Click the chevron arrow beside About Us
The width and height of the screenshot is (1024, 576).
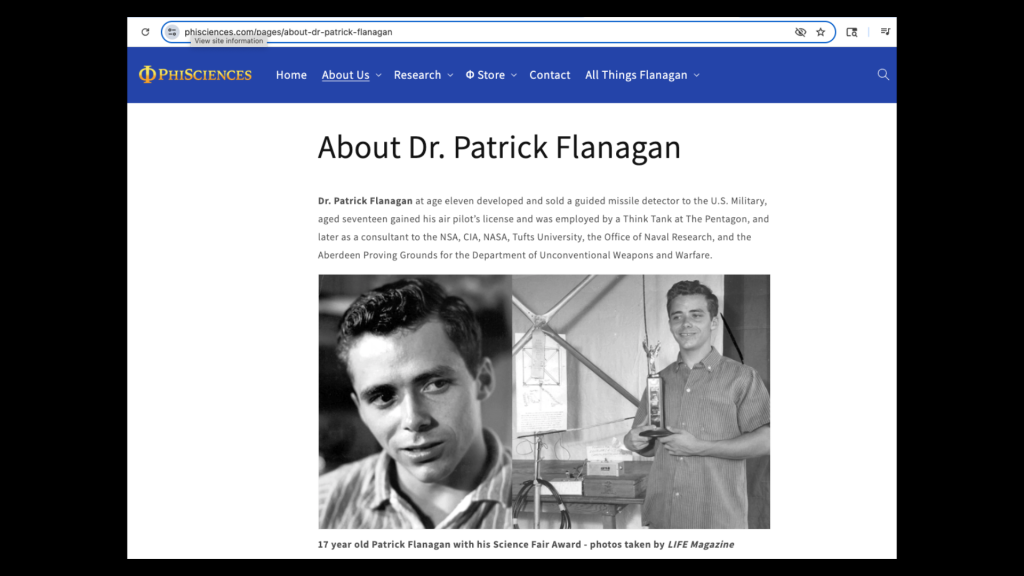[378, 76]
